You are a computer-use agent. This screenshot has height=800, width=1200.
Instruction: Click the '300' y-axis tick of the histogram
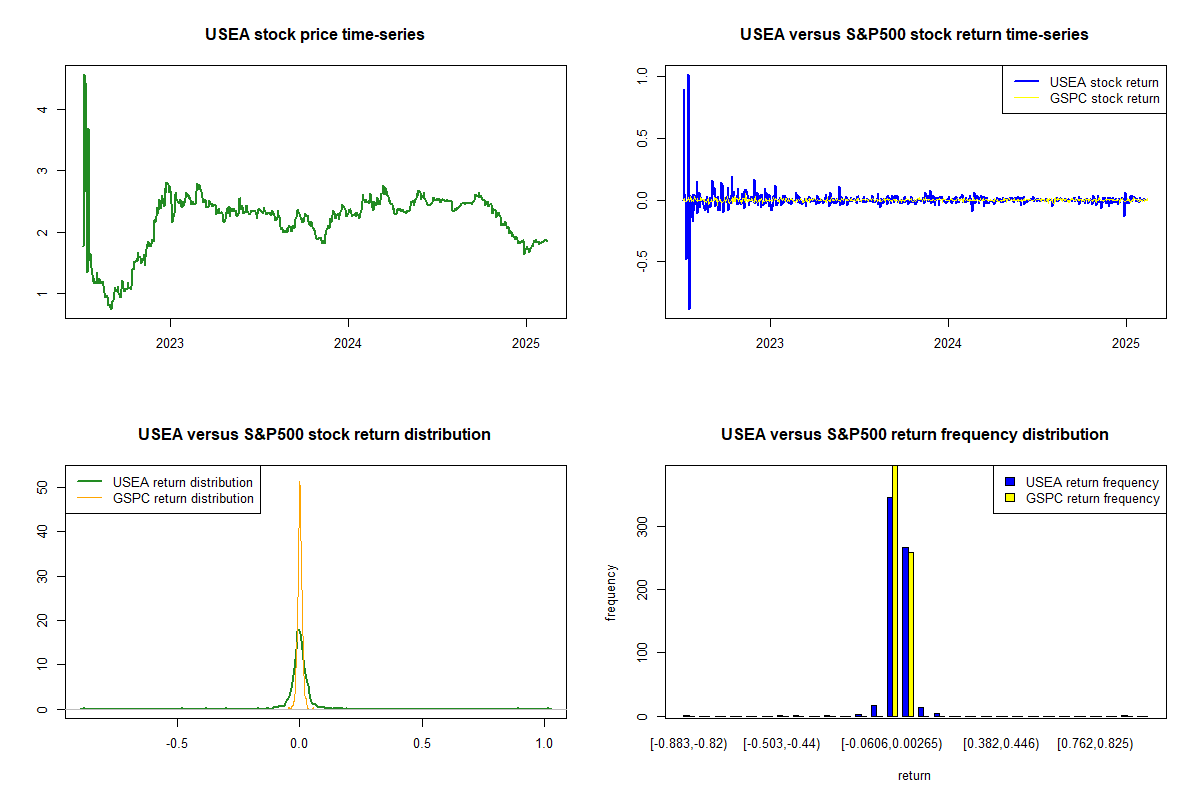point(644,526)
